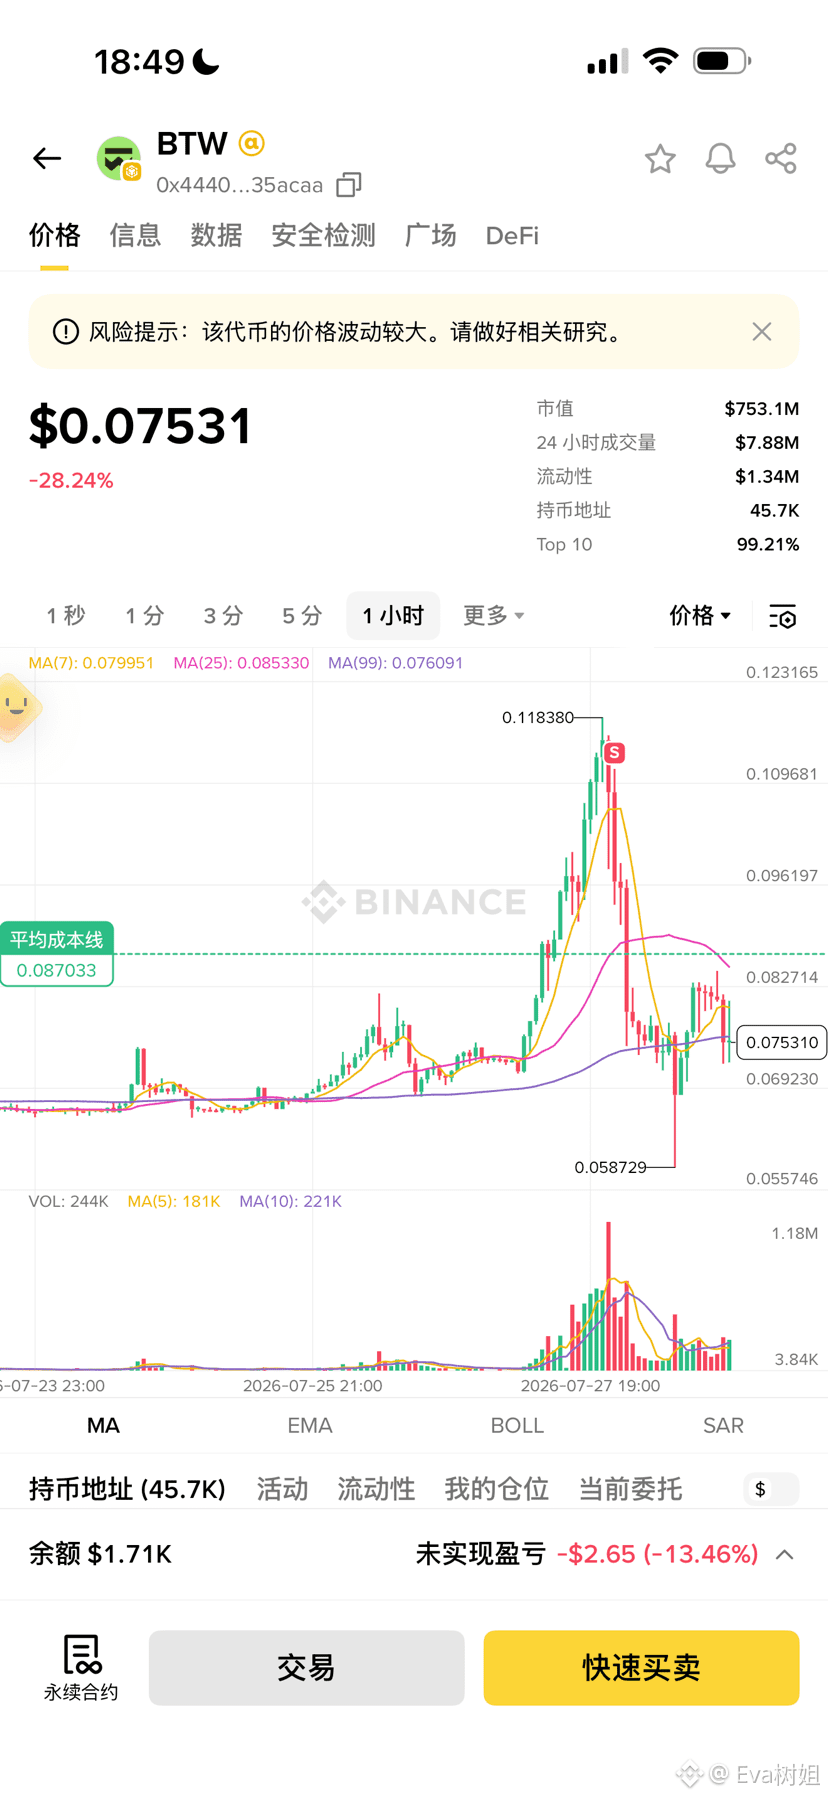828x1800 pixels.
Task: Tap the price $0.07531
Action: (140, 426)
